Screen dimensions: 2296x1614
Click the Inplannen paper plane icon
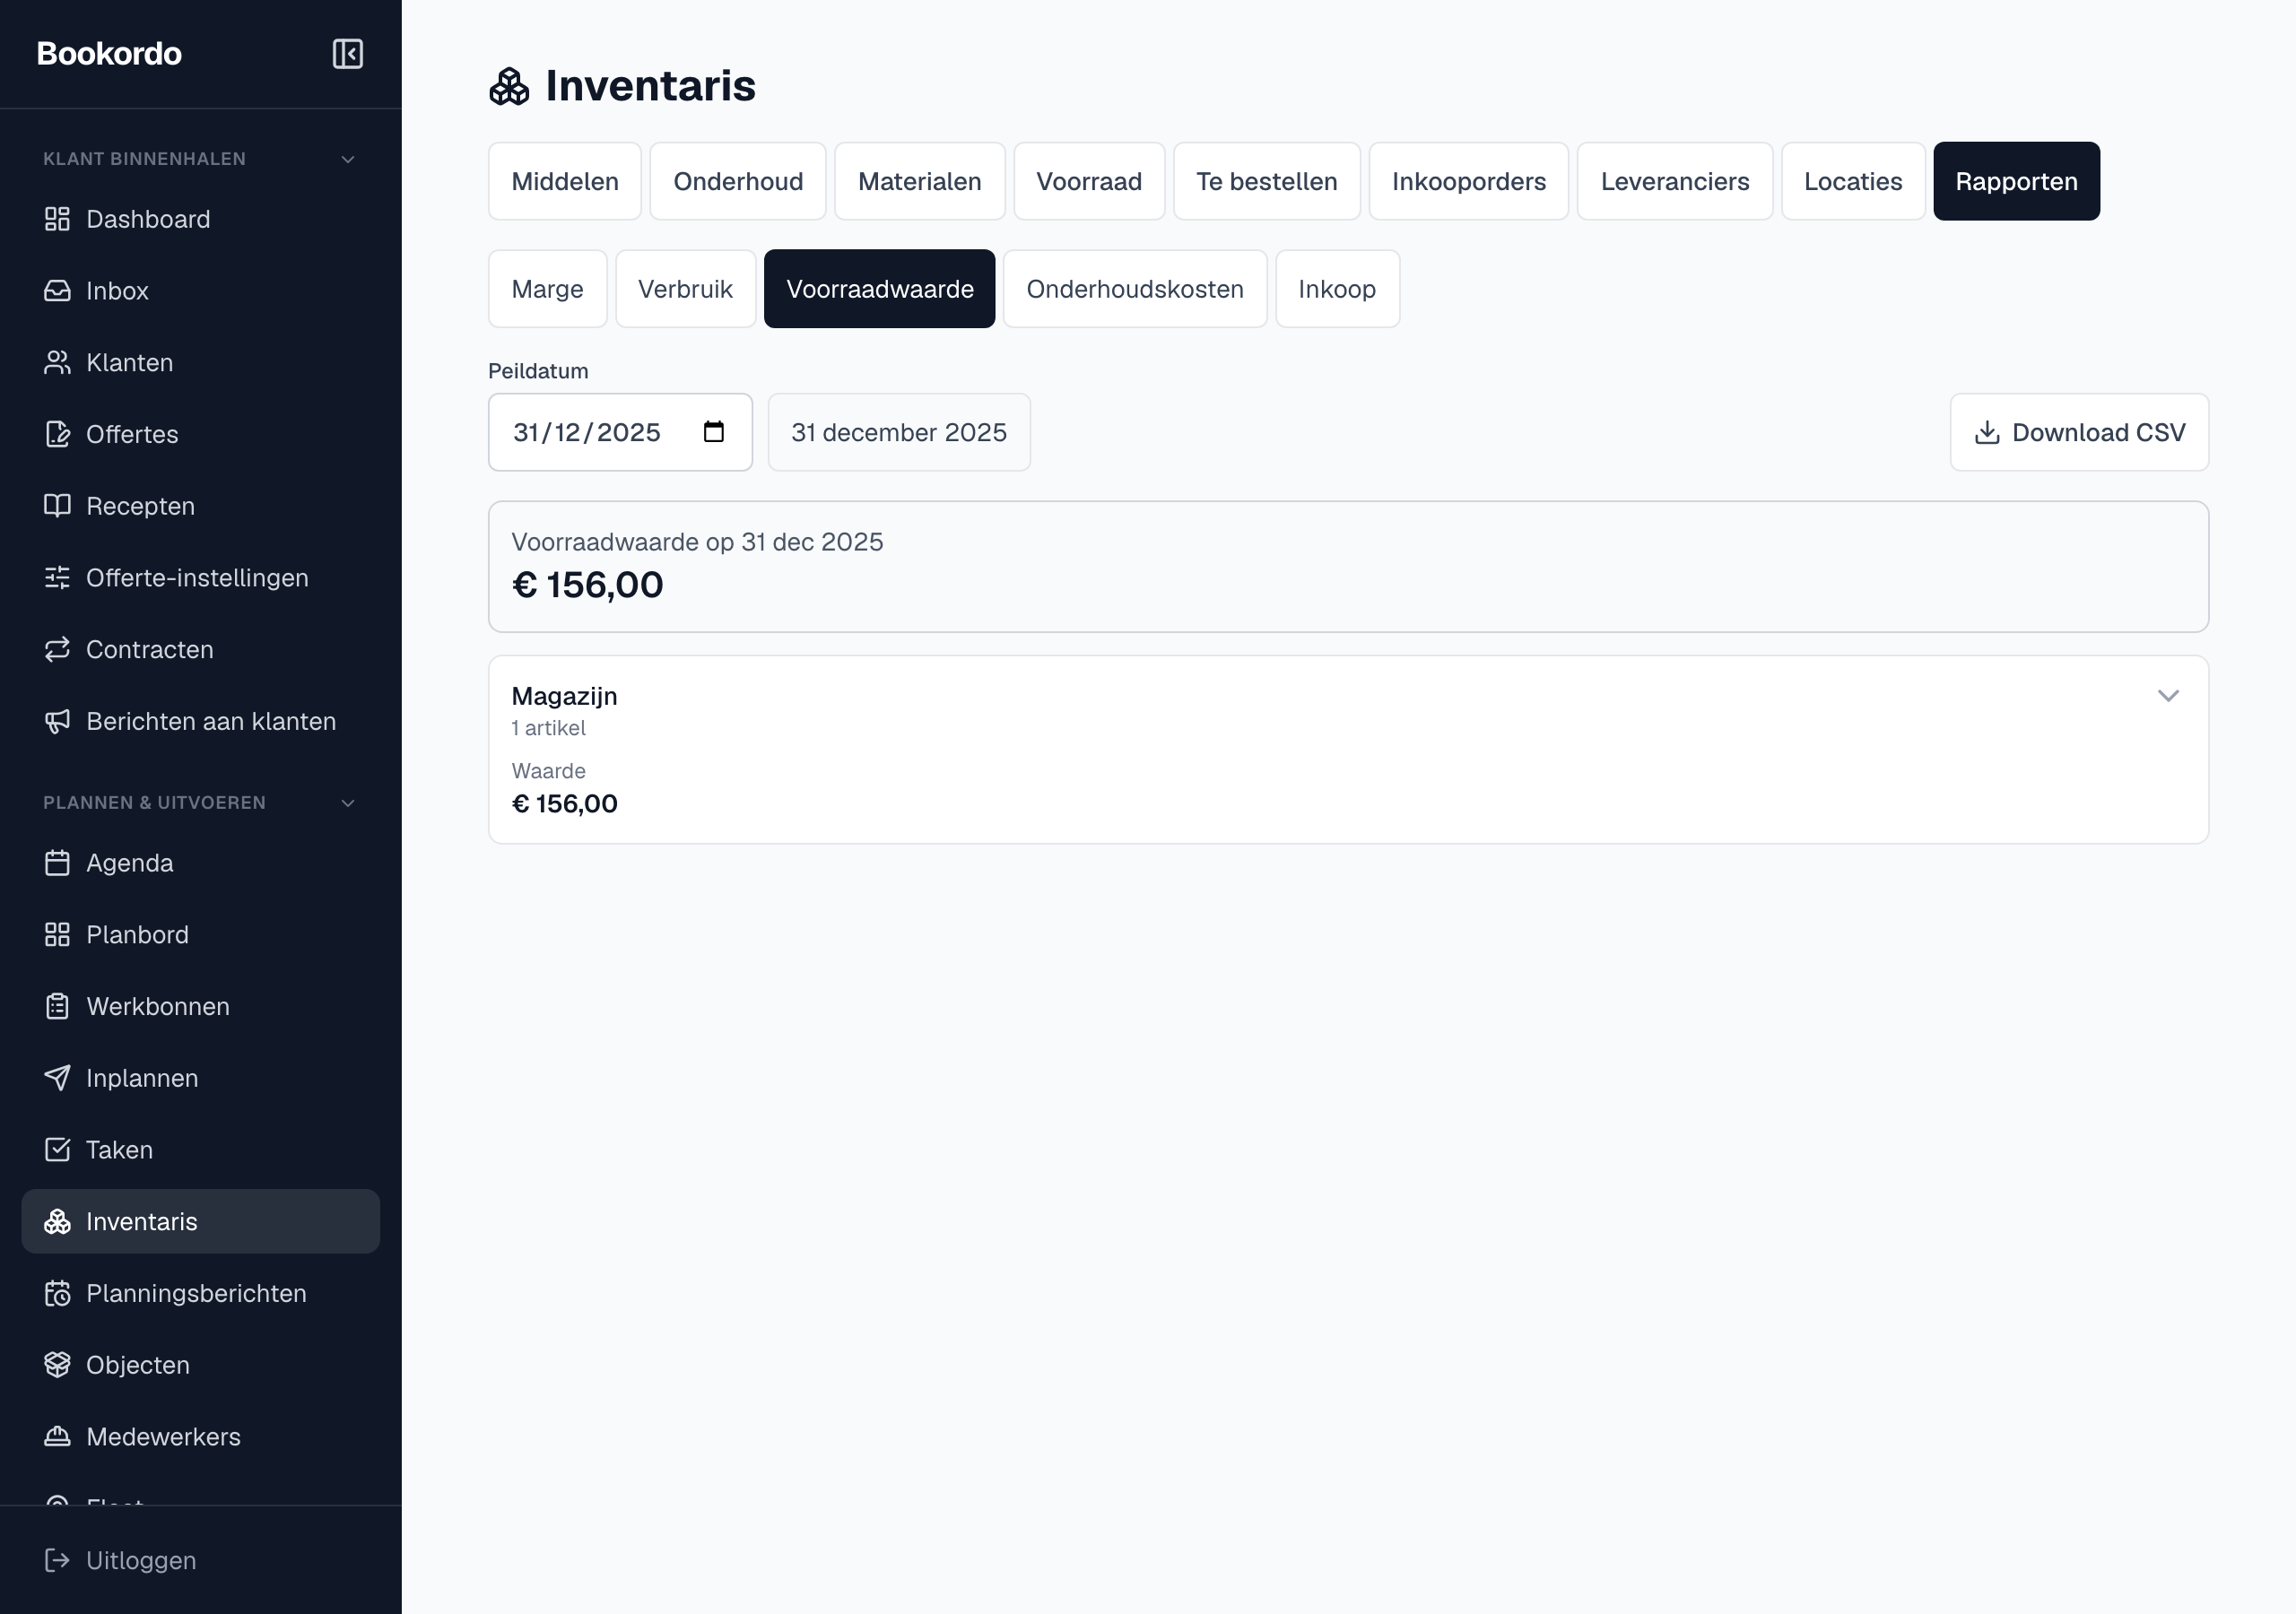click(57, 1078)
